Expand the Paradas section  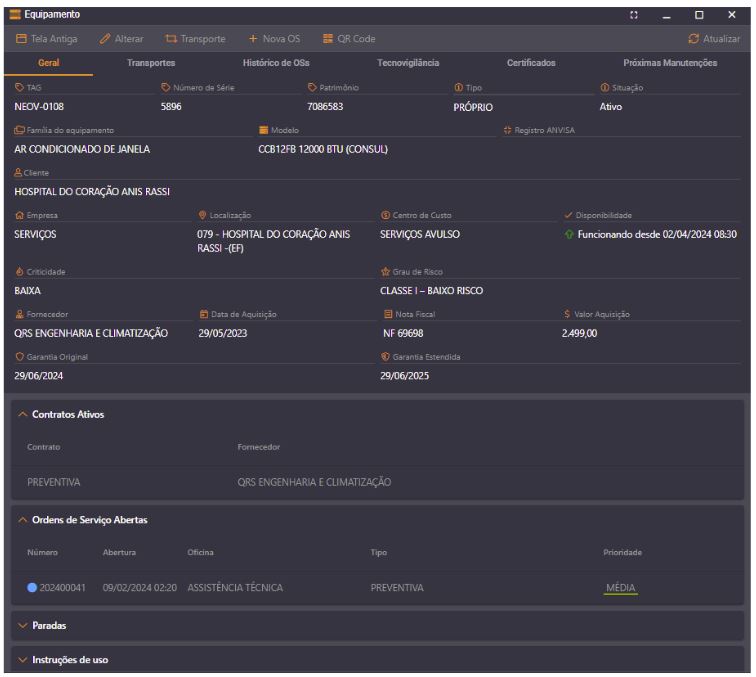click(x=24, y=625)
